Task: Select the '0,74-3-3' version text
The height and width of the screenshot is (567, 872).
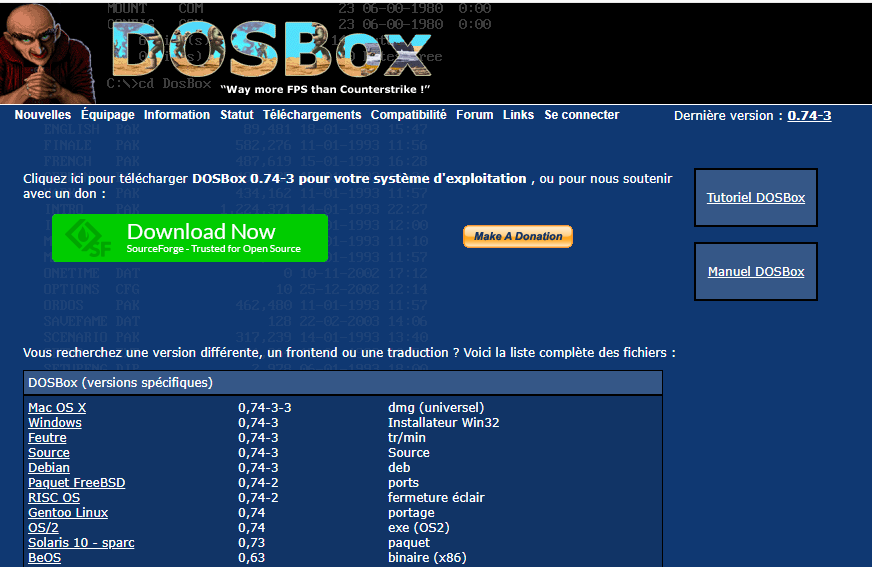Action: tap(265, 407)
